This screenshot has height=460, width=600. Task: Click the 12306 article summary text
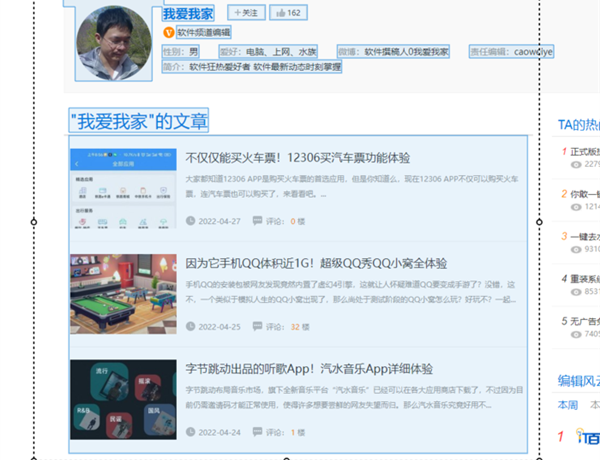coord(352,186)
